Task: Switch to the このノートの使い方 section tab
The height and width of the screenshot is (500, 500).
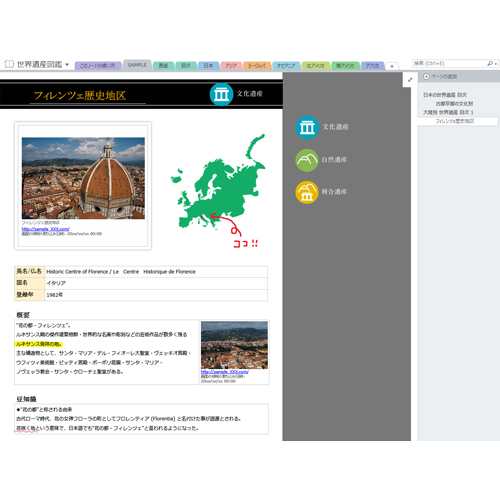Action: [98, 66]
